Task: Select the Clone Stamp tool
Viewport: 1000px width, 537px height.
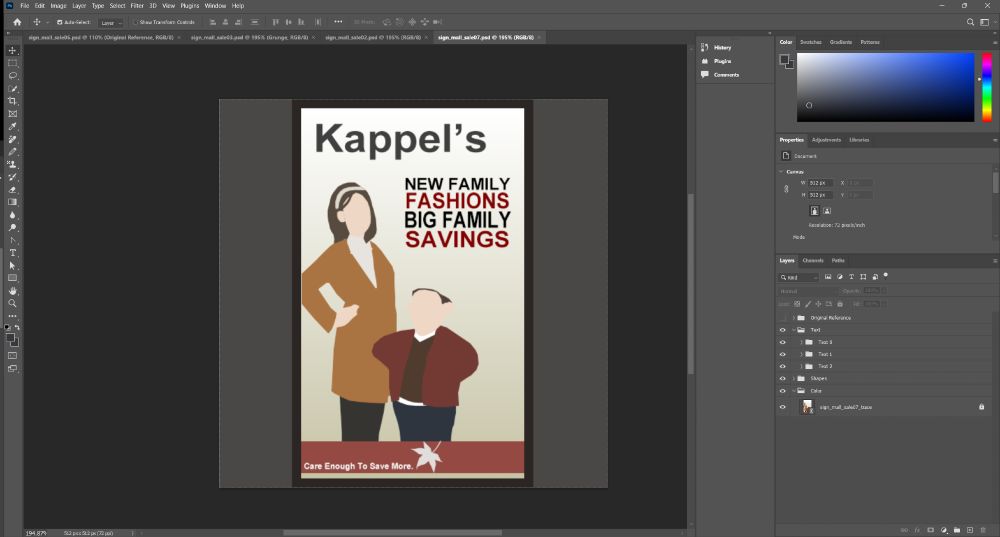Action: pyautogui.click(x=12, y=164)
